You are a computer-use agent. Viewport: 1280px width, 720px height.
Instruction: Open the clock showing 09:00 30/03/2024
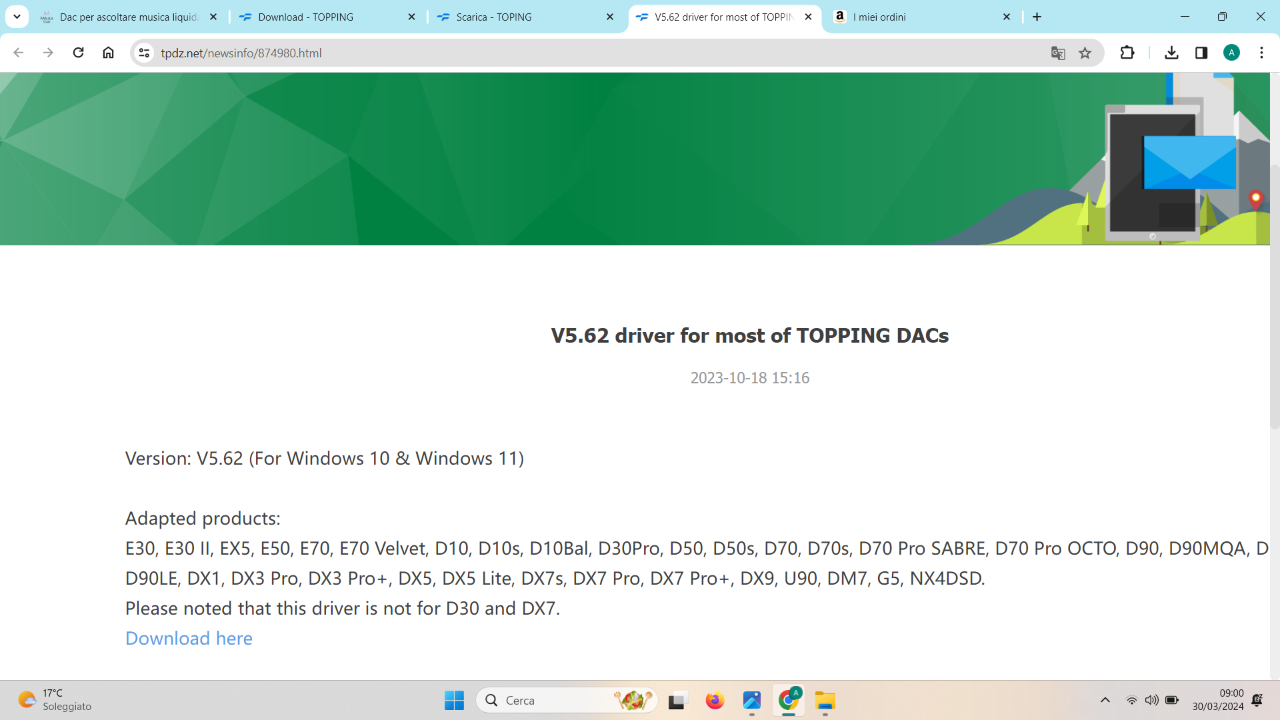[x=1218, y=700]
